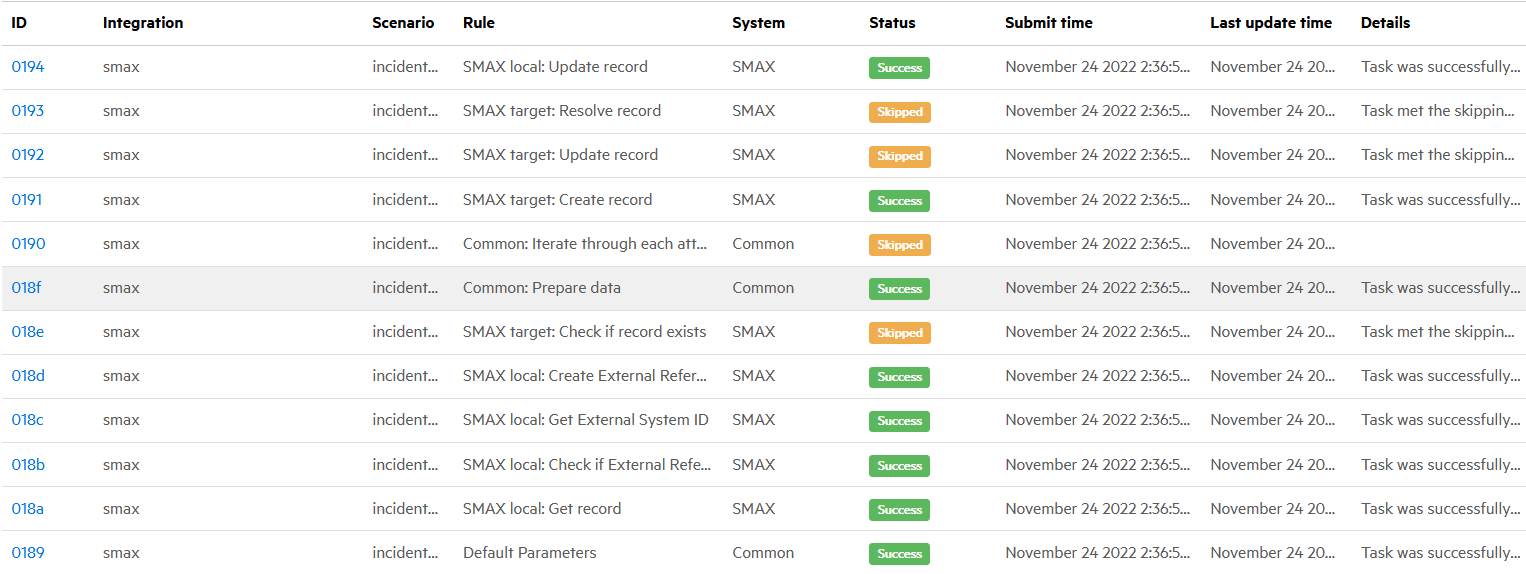
Task: Click the 0192 task ID
Action: (28, 155)
